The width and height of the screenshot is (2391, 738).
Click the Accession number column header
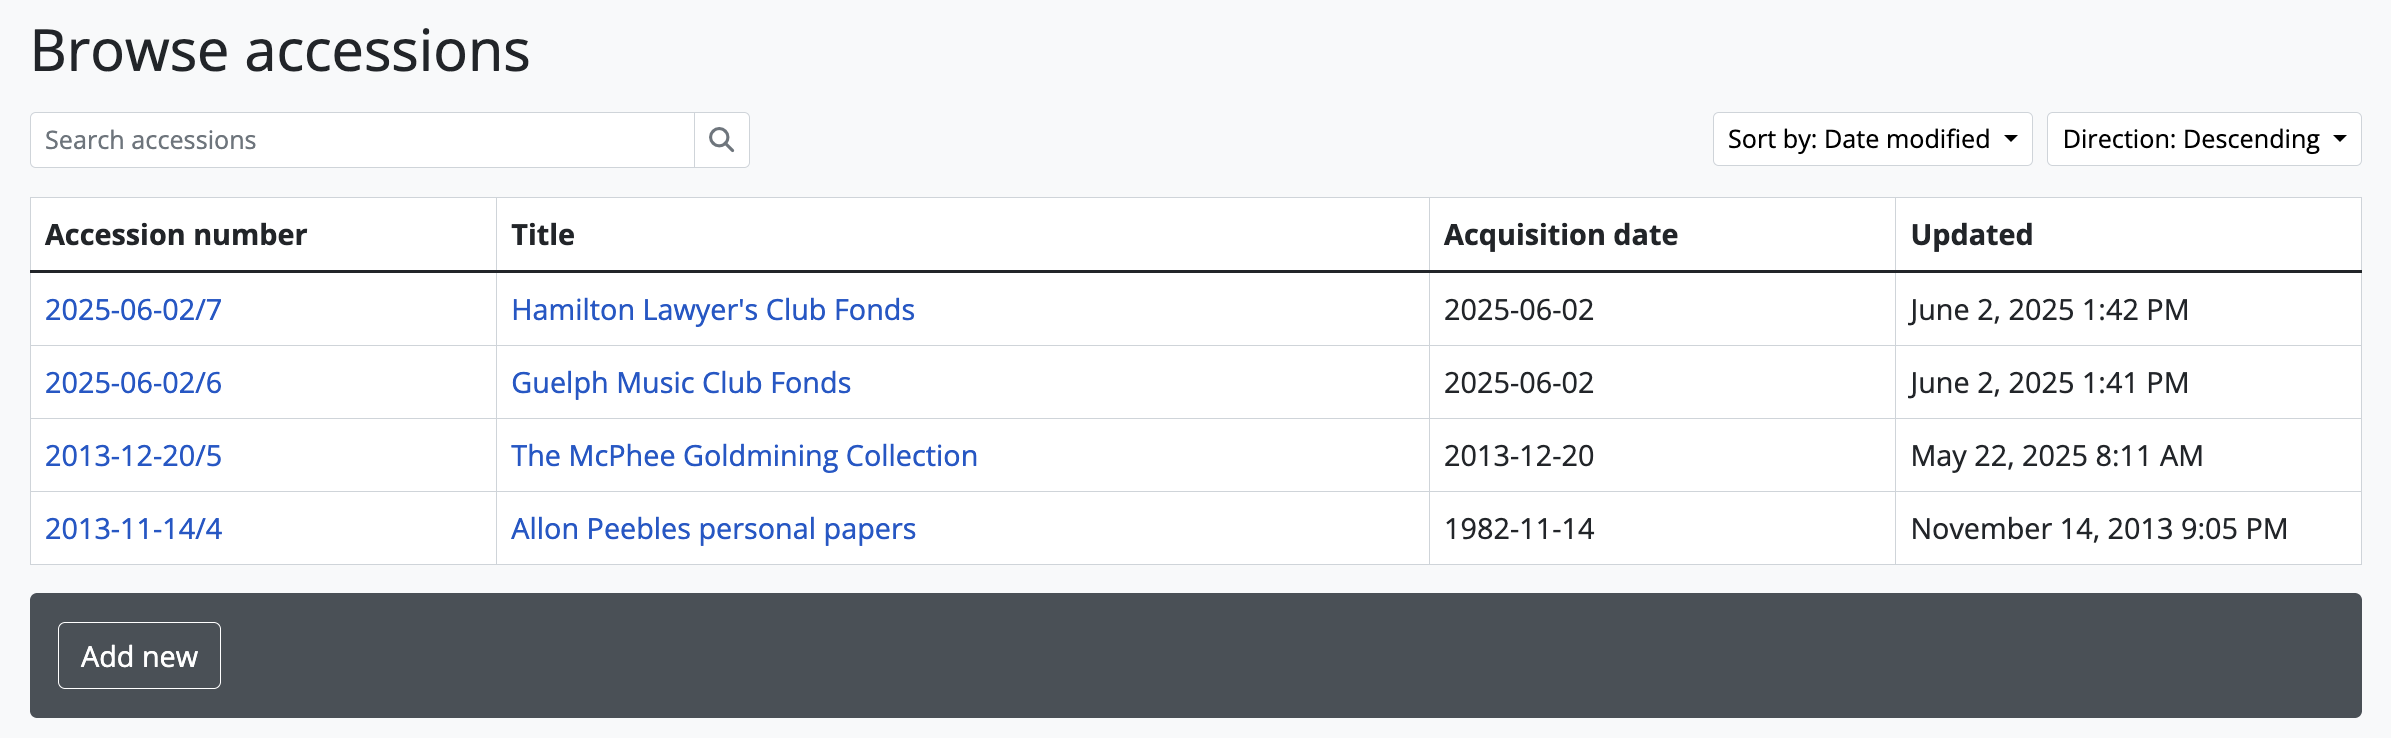176,235
